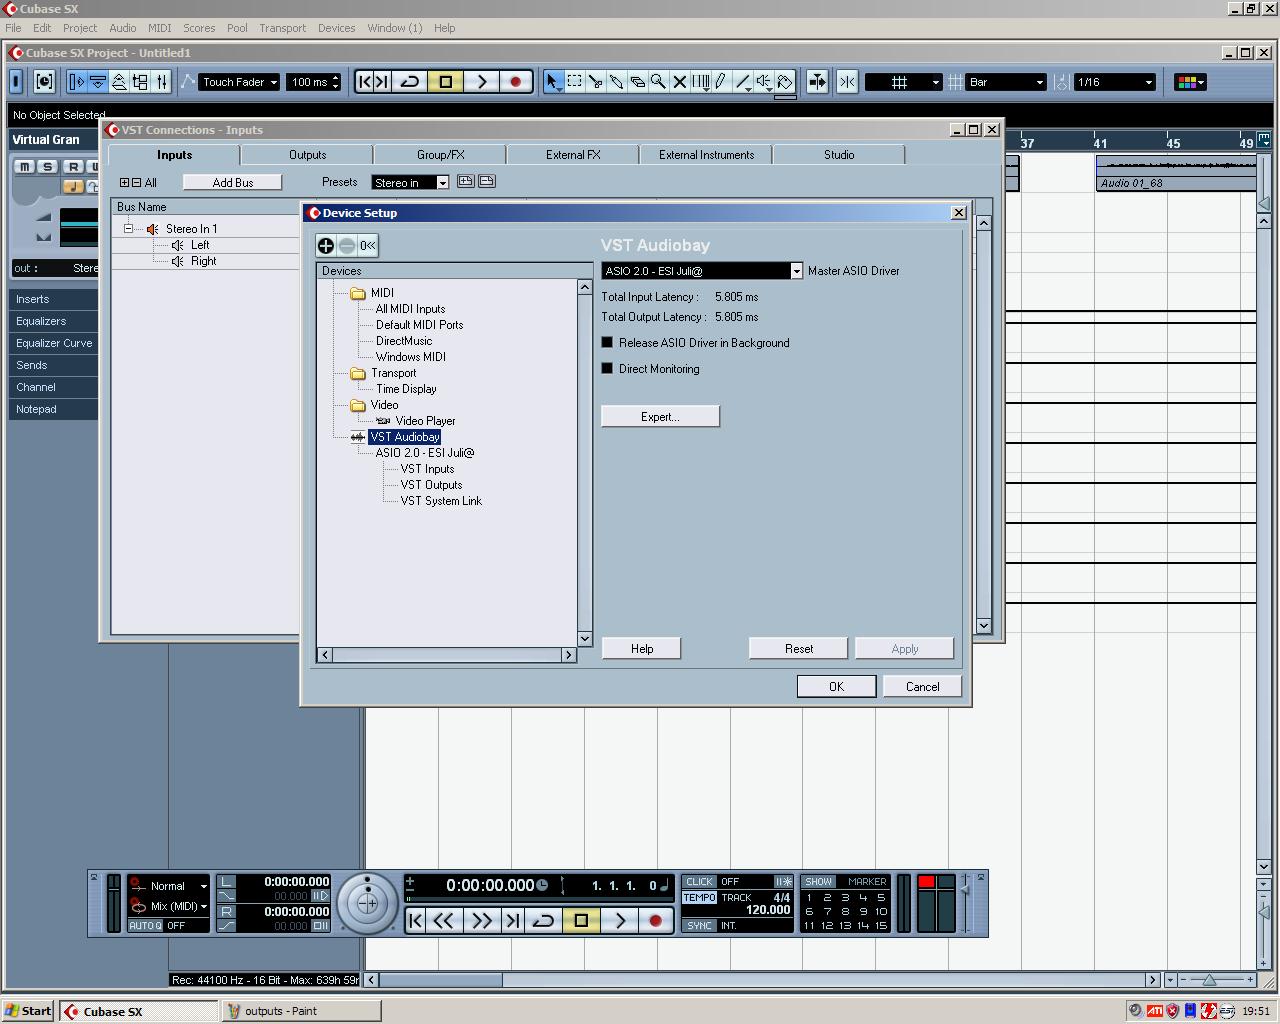Screen dimensions: 1280x1024
Task: Click toolbar Stop button
Action: click(x=446, y=82)
